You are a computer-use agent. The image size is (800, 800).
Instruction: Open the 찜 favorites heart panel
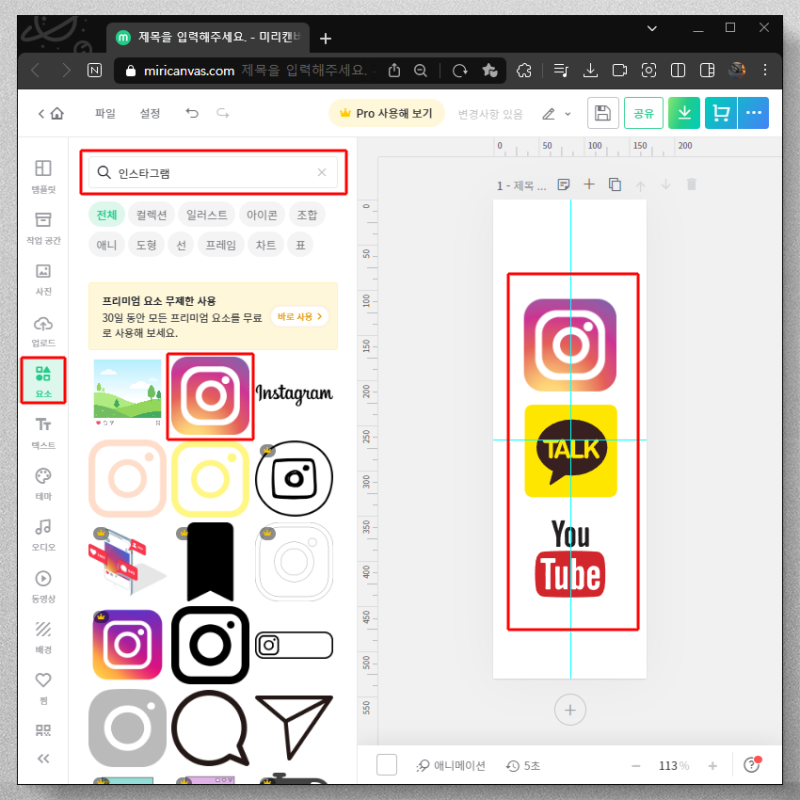(x=43, y=688)
